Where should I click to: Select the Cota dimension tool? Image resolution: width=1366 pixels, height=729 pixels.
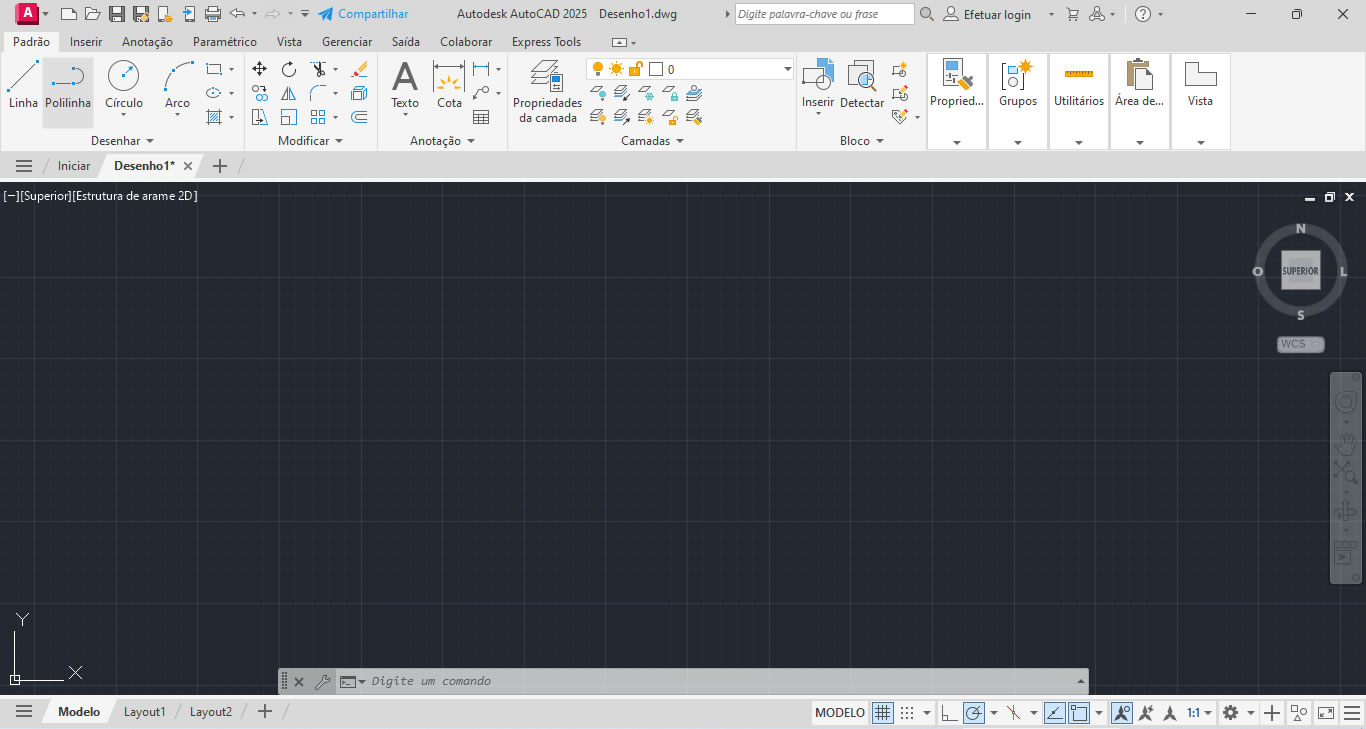[449, 85]
